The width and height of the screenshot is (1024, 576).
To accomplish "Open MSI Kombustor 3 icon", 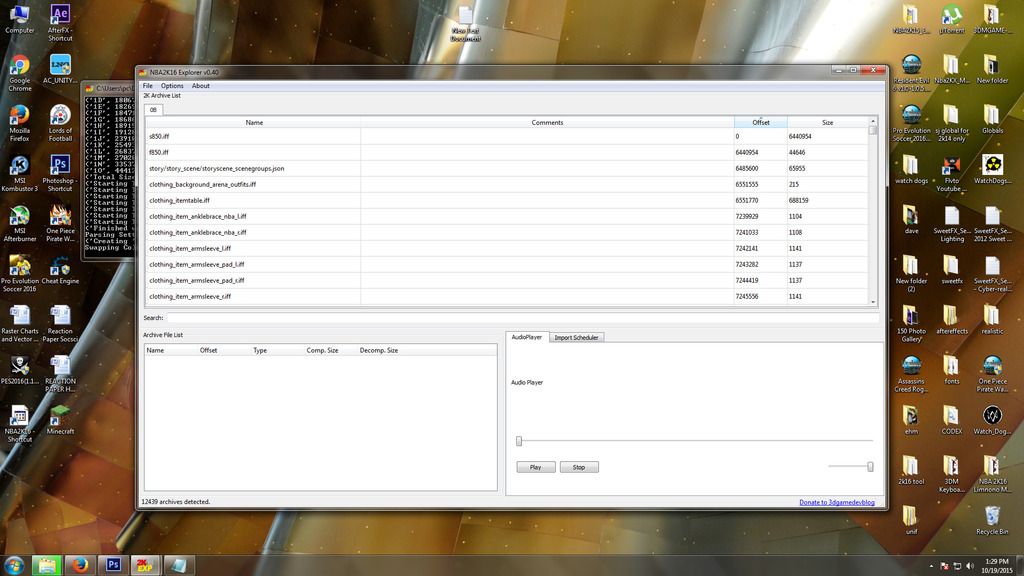I will (x=20, y=174).
